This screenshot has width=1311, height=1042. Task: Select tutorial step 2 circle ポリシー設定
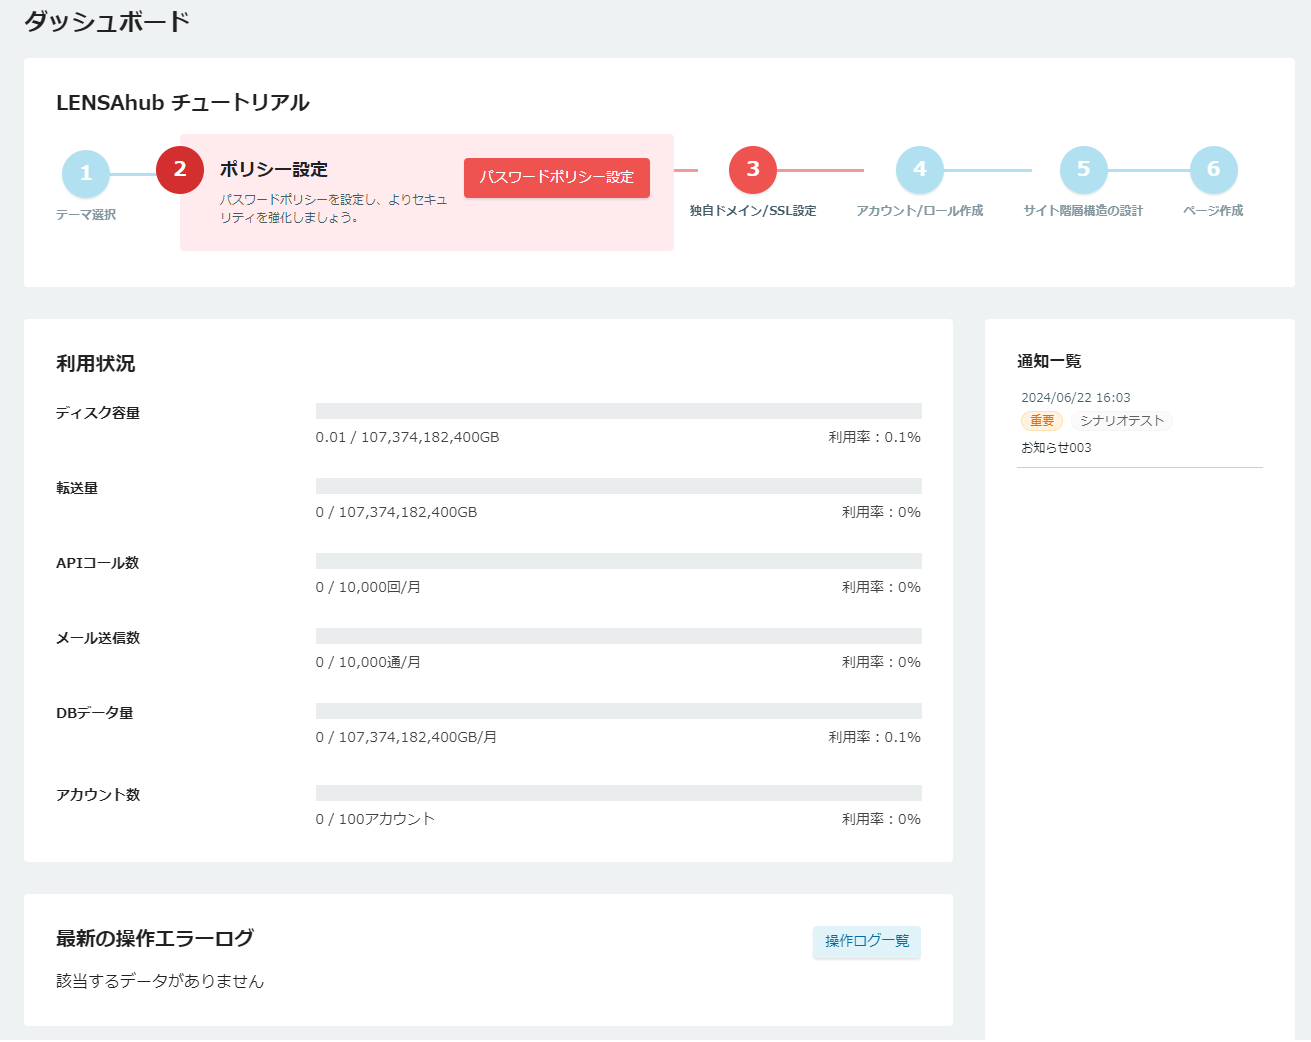pos(180,170)
